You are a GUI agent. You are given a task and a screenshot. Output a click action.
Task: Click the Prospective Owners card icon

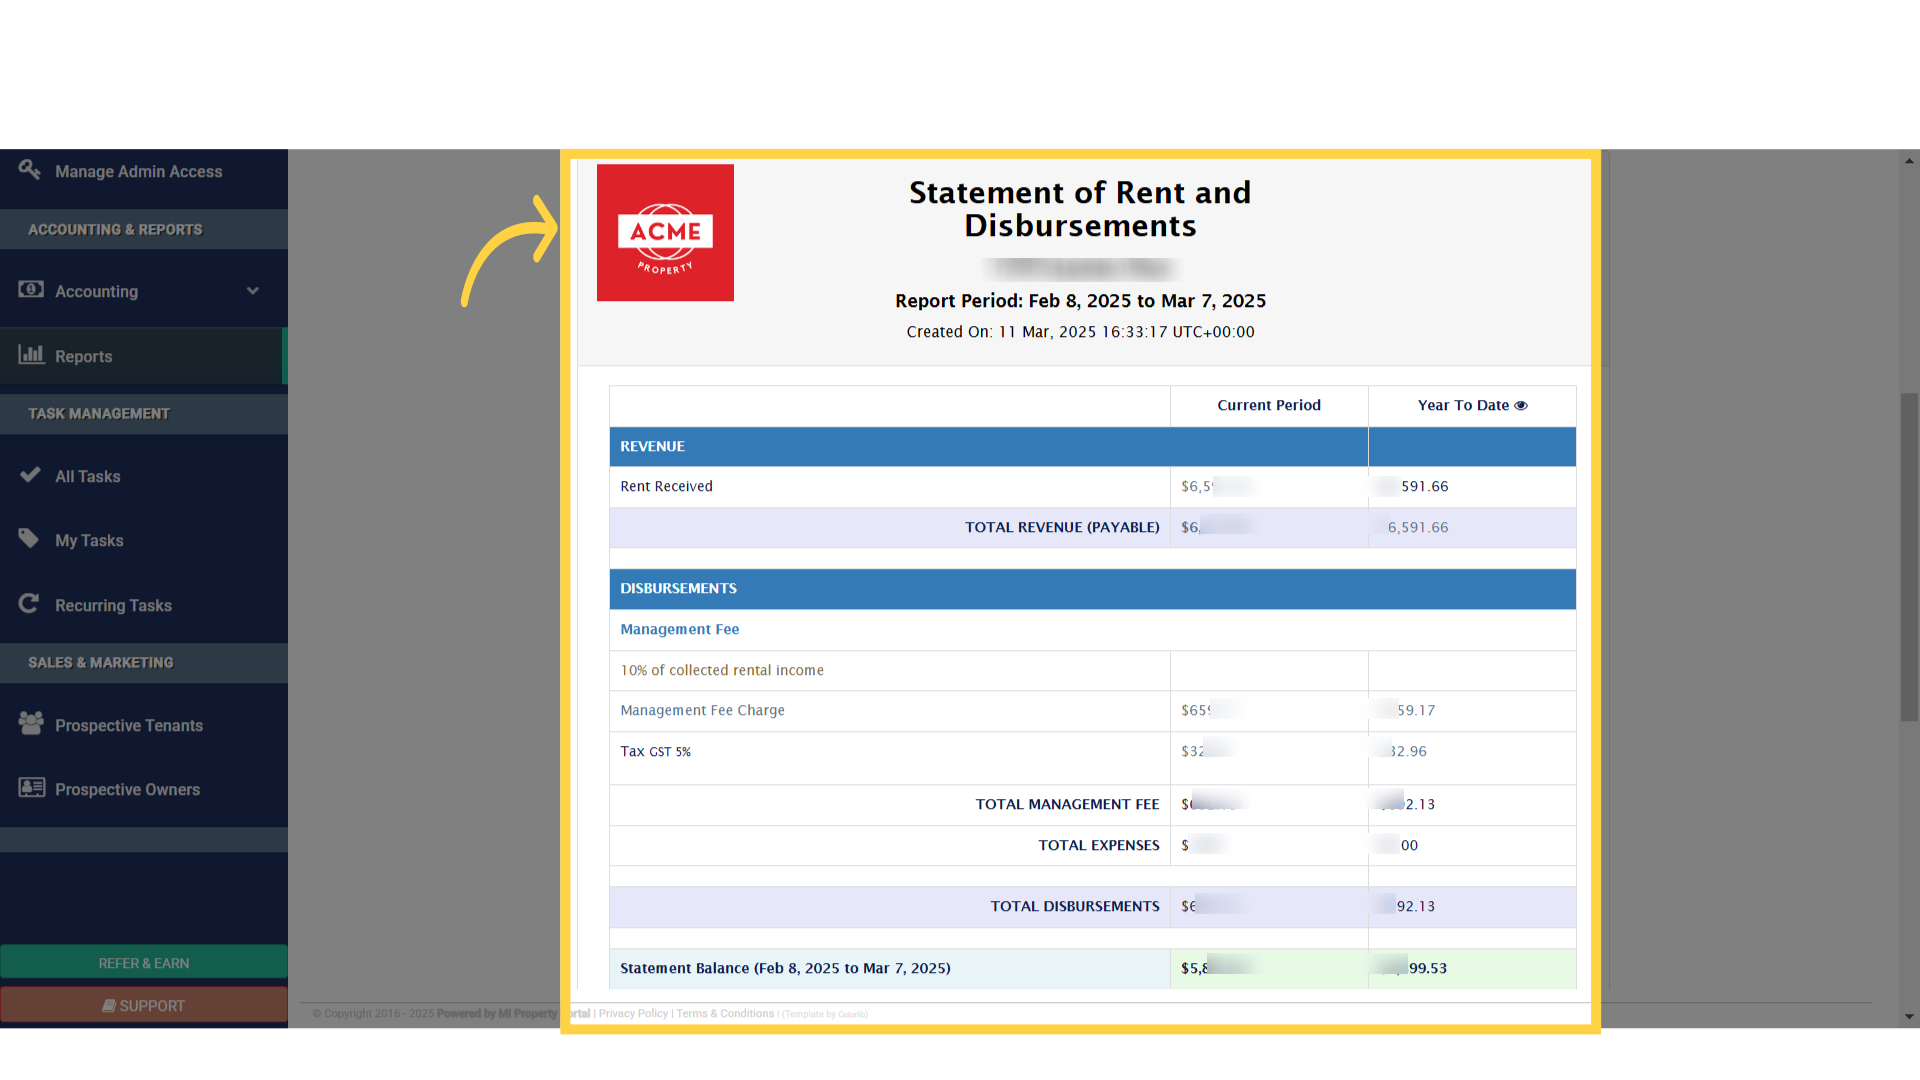click(32, 787)
